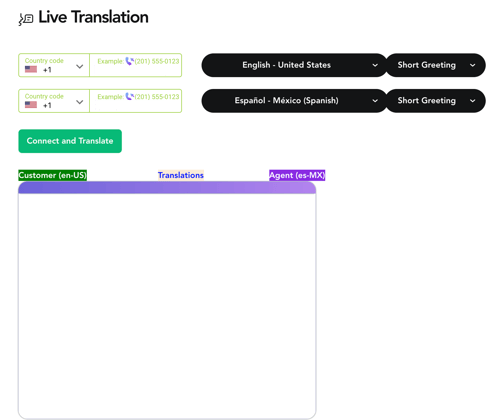This screenshot has height=420, width=500.
Task: Open the second Short Greeting dropdown
Action: pyautogui.click(x=436, y=101)
